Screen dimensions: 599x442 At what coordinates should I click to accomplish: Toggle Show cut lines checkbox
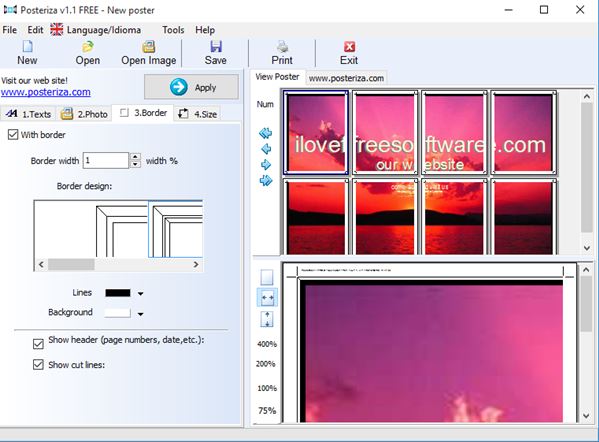[38, 364]
